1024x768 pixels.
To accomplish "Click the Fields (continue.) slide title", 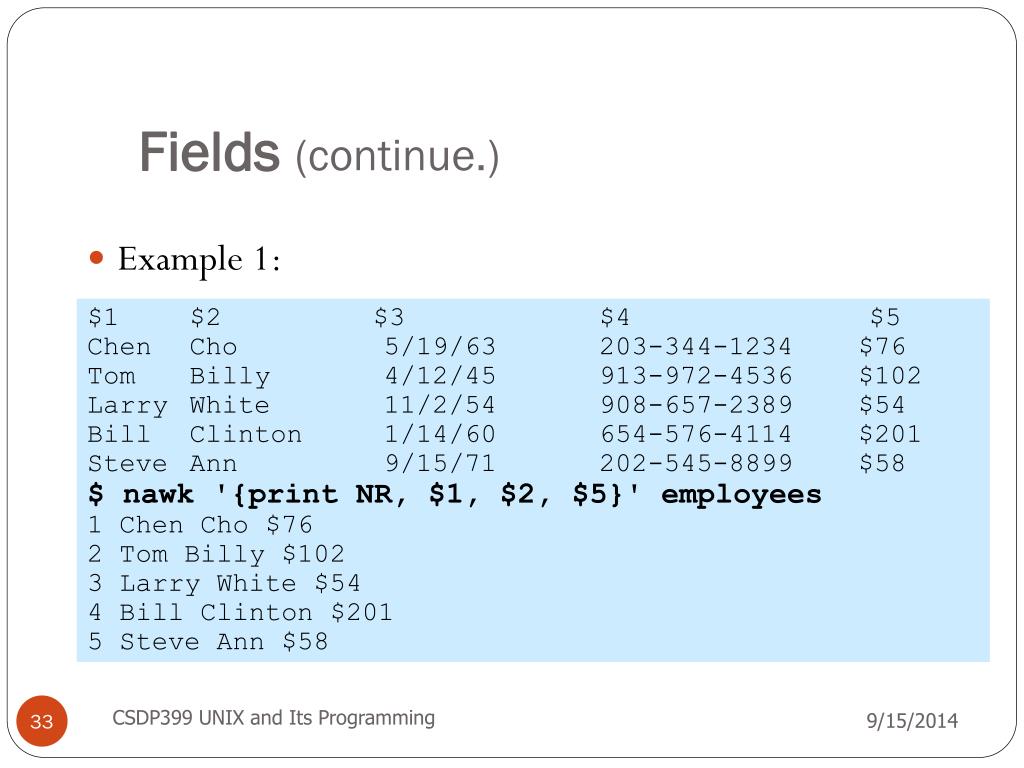I will [x=319, y=153].
